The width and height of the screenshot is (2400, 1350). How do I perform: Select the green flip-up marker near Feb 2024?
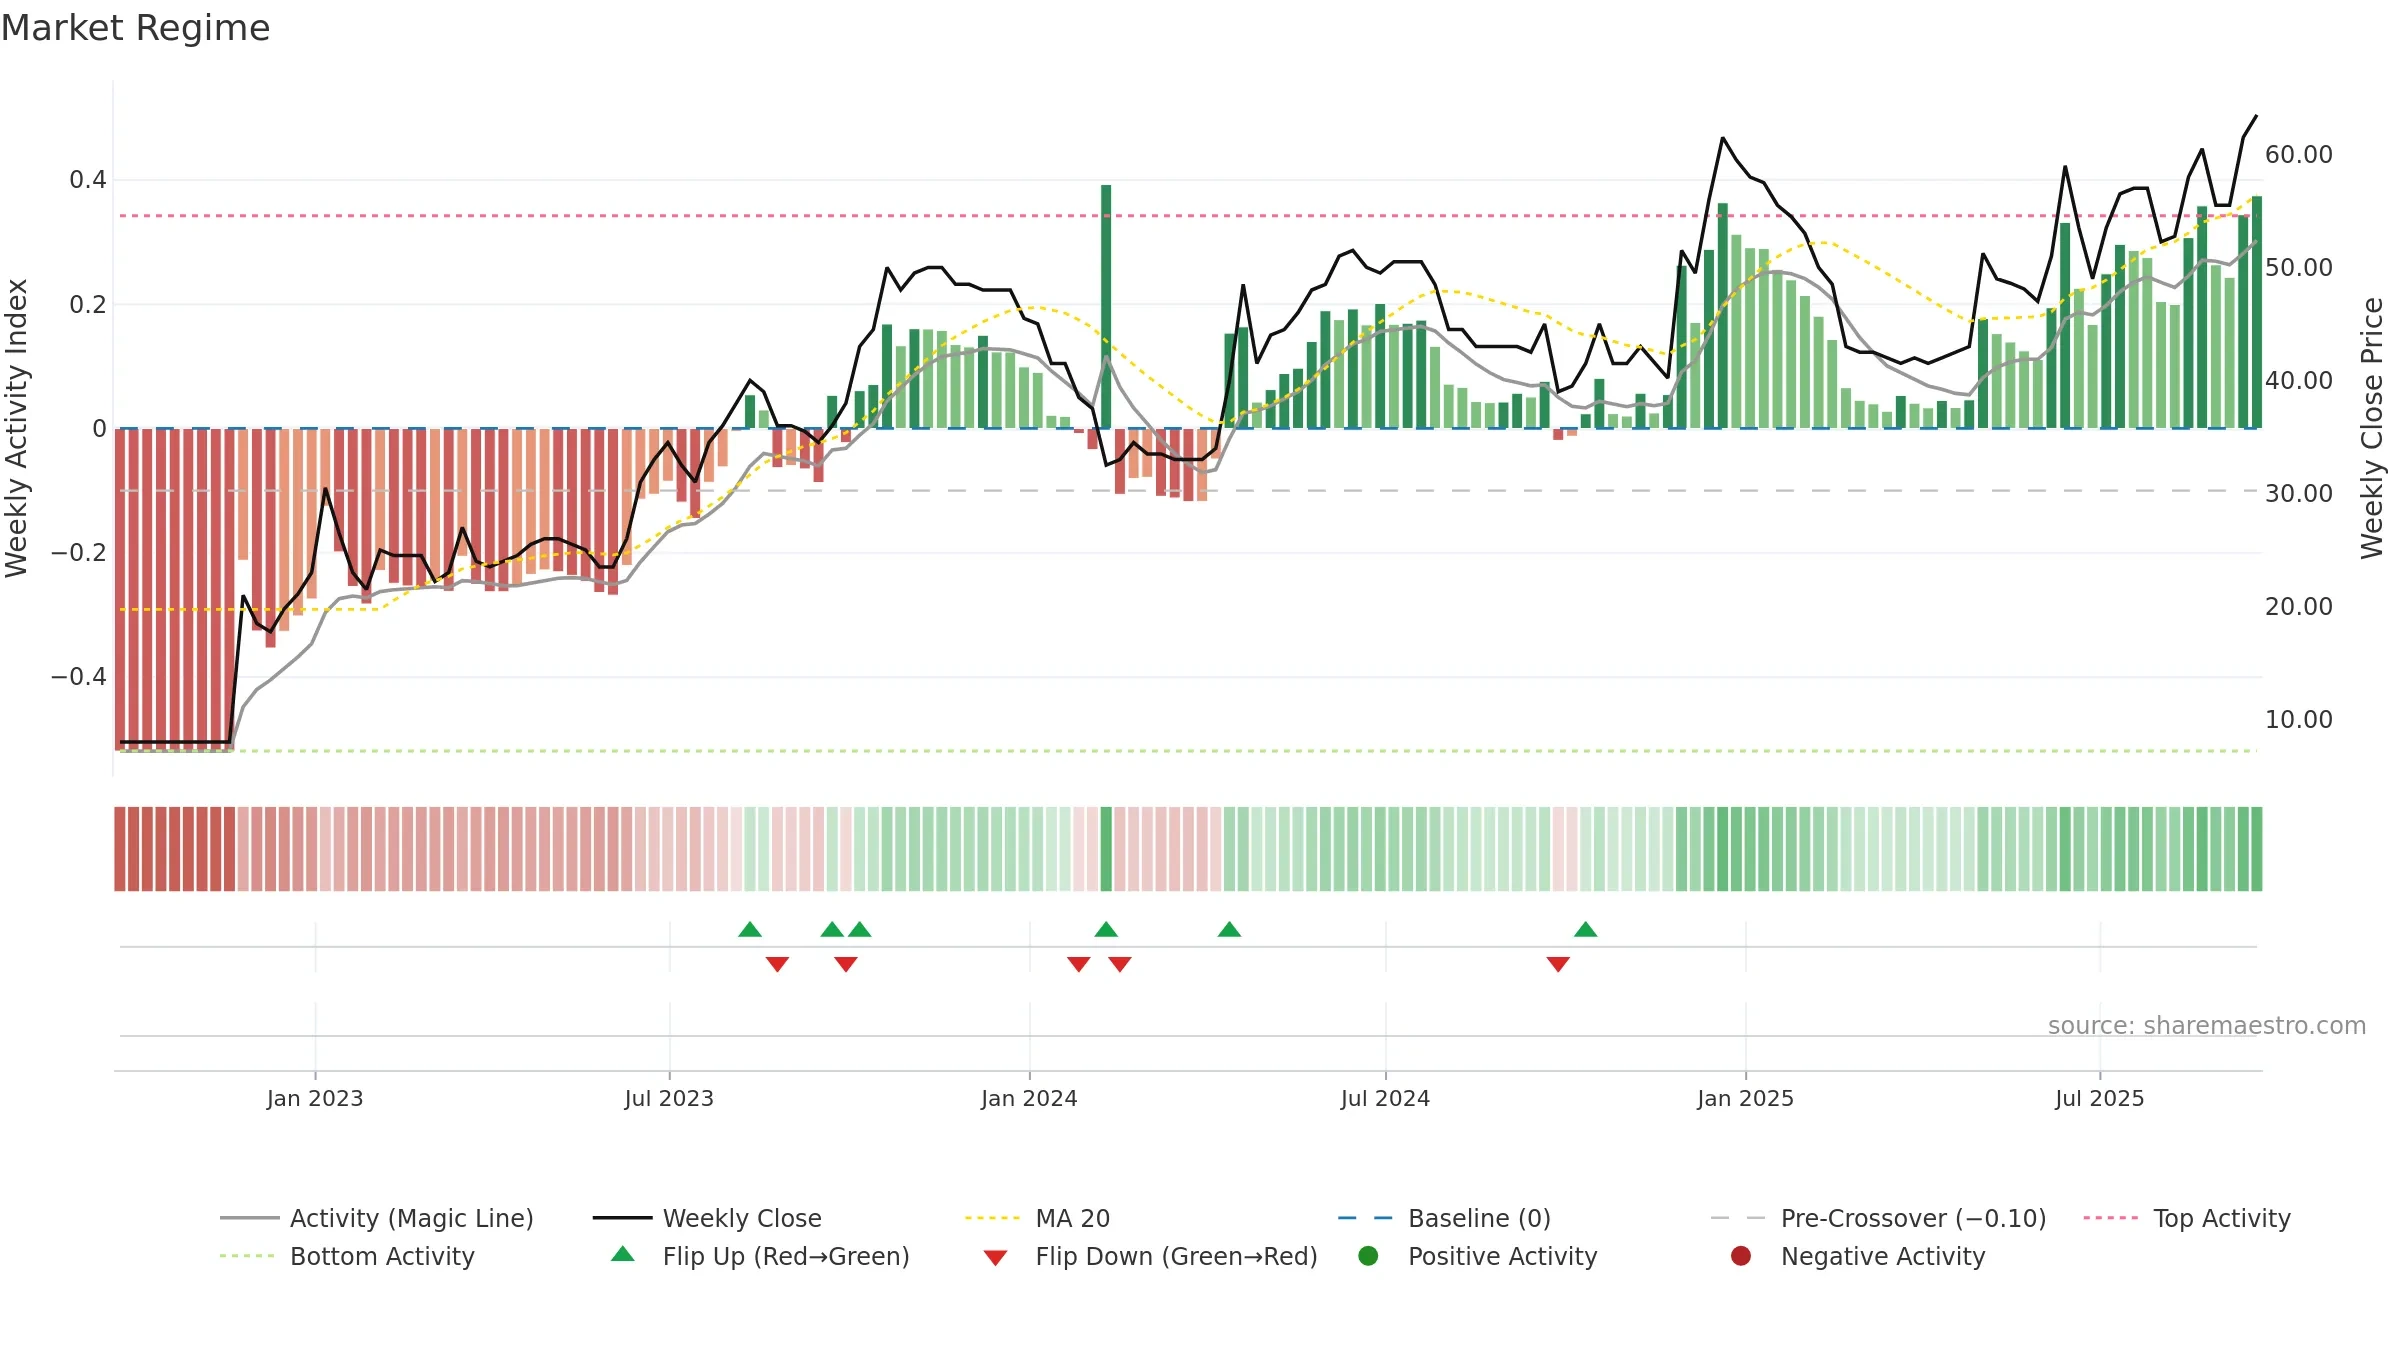(1106, 929)
